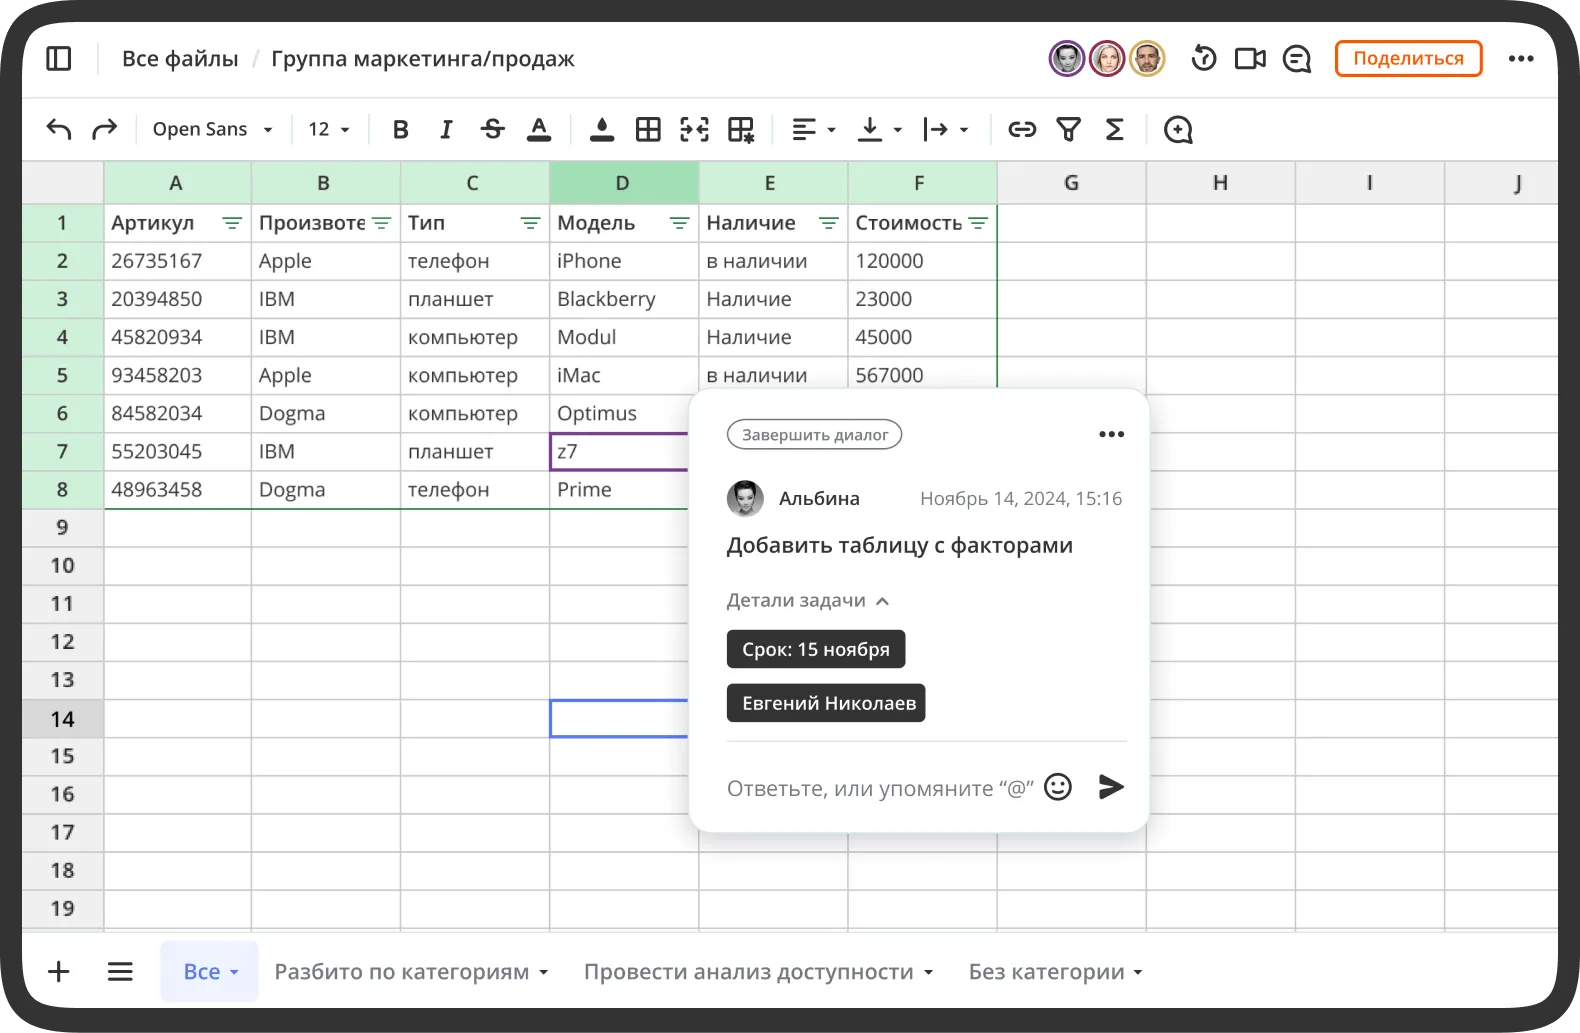Open version history icon
This screenshot has height=1033, width=1580.
[x=1204, y=59]
